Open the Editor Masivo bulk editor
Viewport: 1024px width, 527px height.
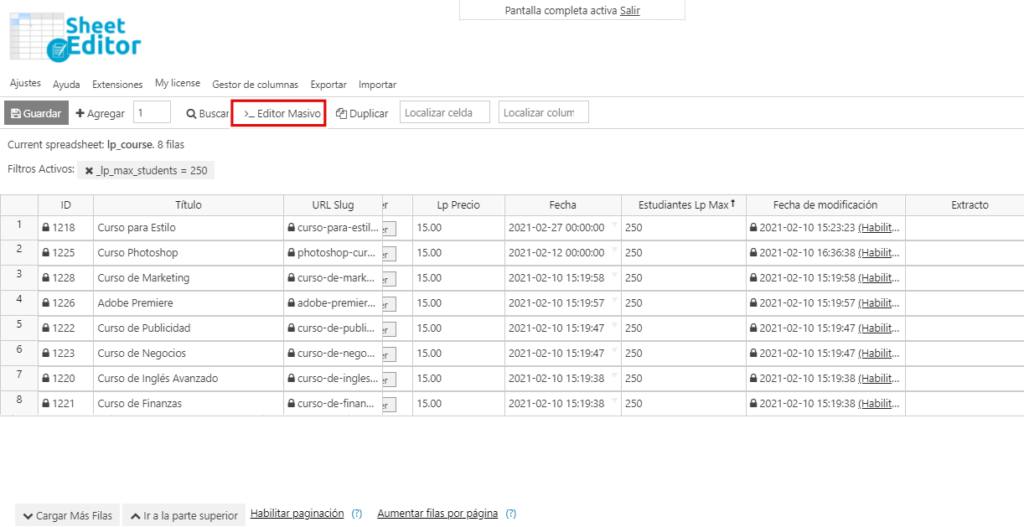tap(279, 114)
